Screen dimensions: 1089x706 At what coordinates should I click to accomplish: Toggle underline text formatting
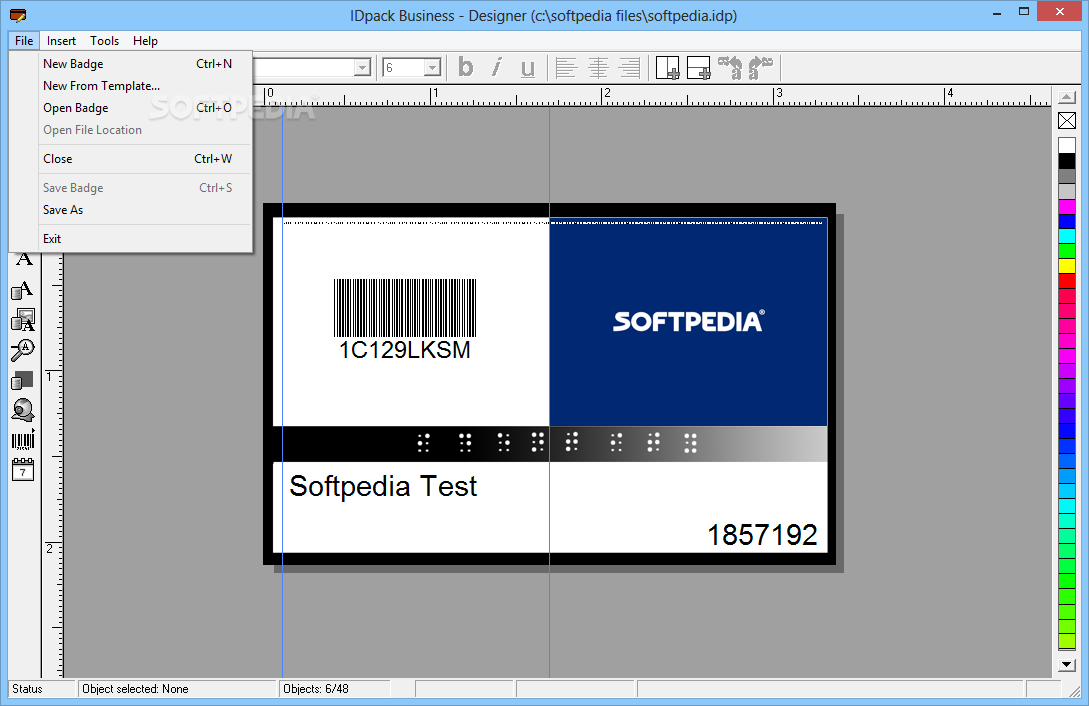click(528, 67)
